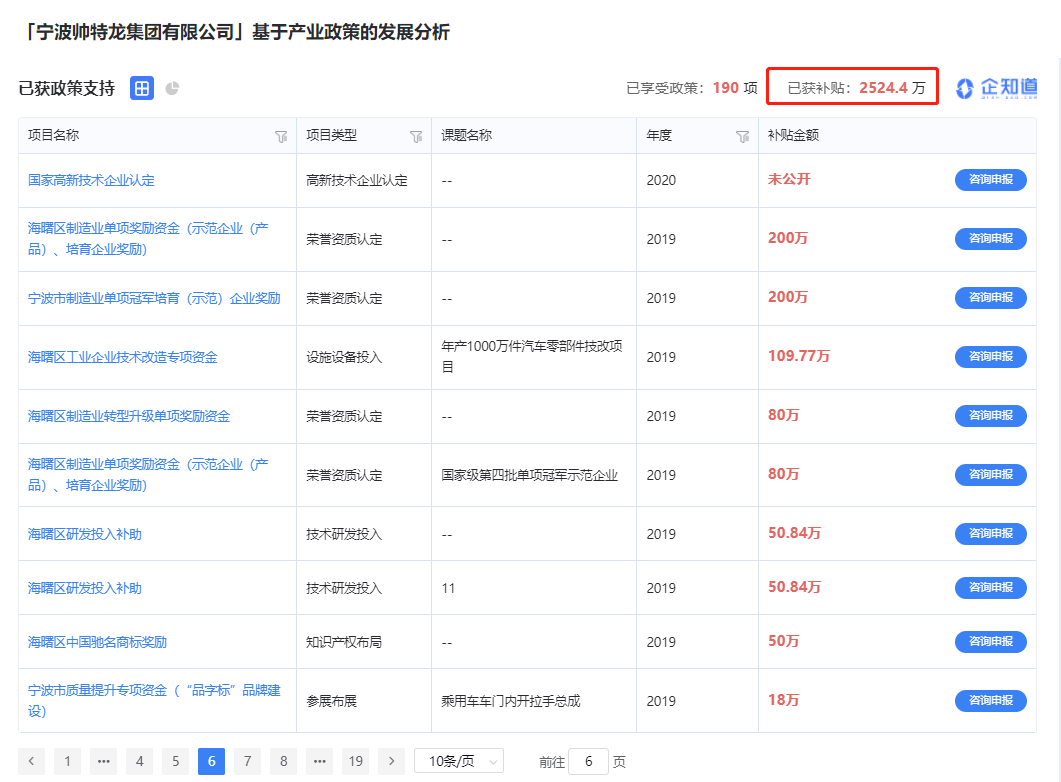Screen dimensions: 1061x782
Task: Click the 50万 subsidy amount
Action: [784, 641]
